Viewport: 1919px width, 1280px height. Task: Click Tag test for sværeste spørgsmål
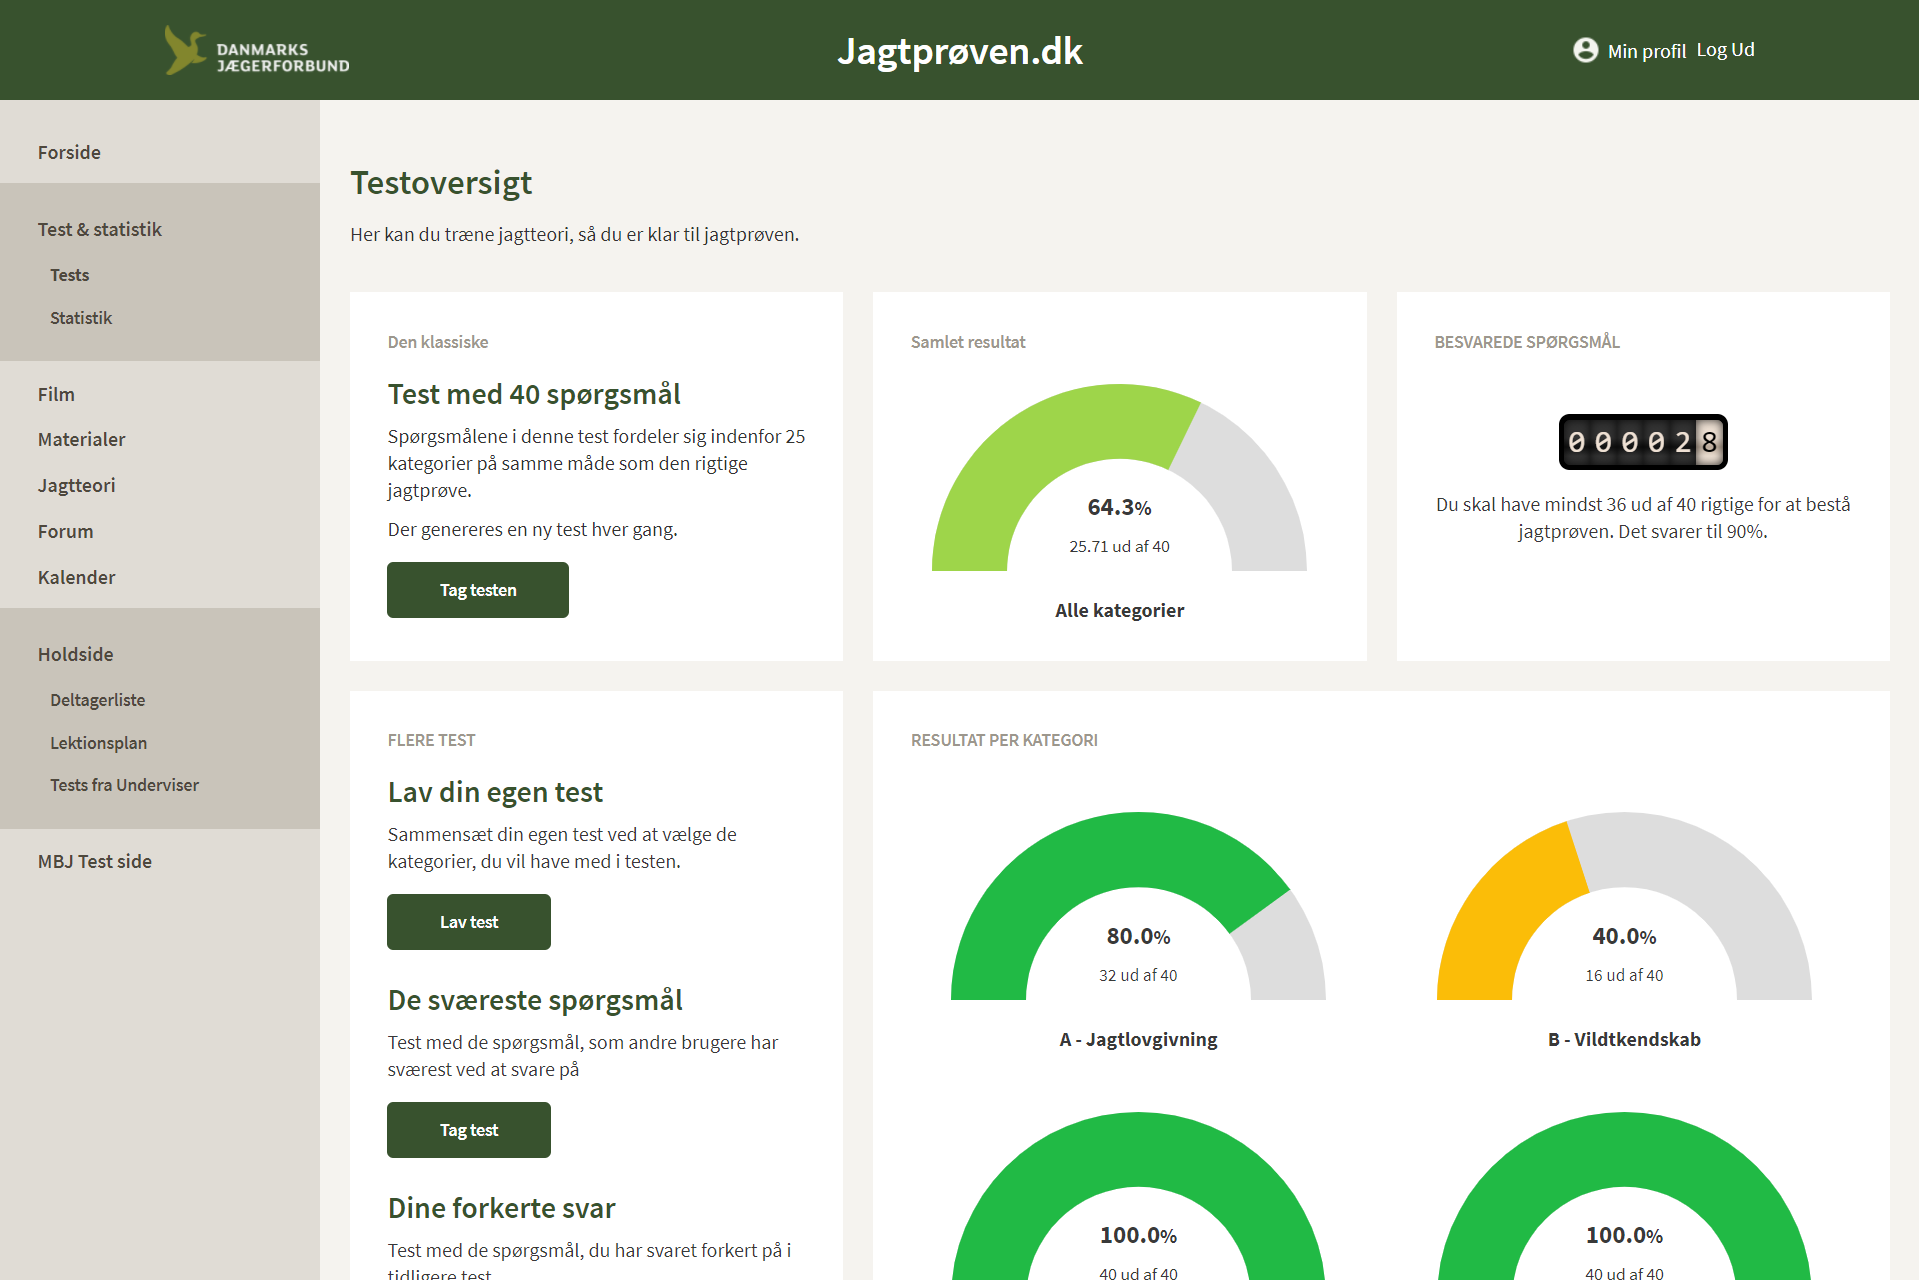point(469,1130)
